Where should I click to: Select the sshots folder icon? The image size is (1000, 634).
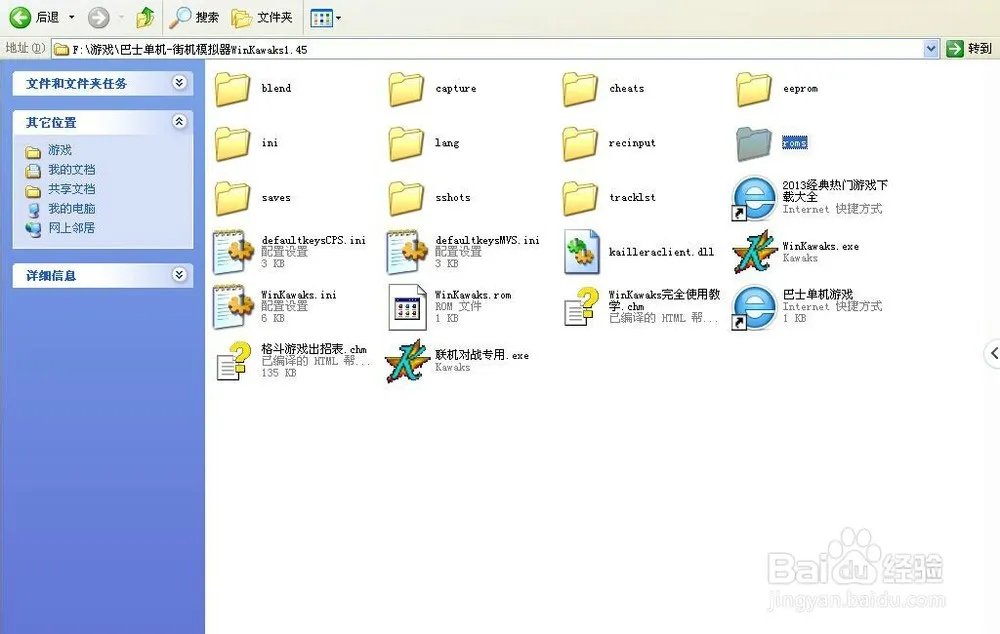click(x=406, y=198)
